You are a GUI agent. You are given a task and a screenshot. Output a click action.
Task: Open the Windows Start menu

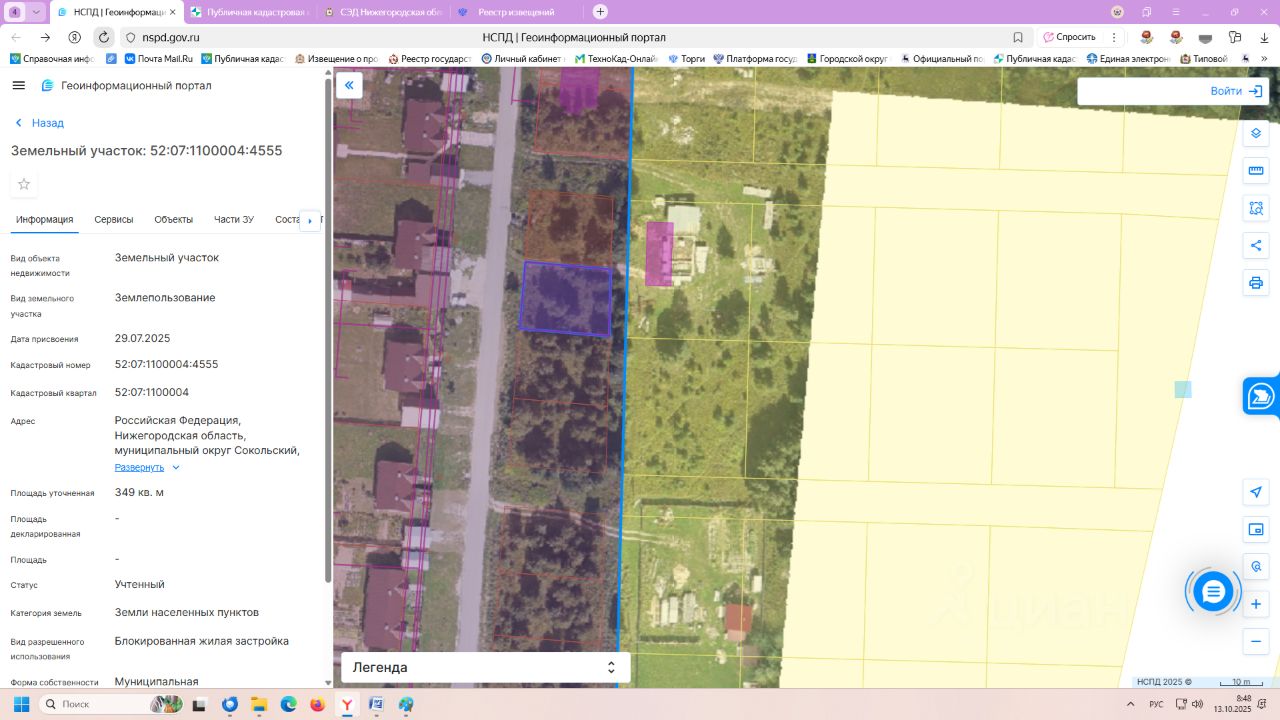tap(21, 704)
